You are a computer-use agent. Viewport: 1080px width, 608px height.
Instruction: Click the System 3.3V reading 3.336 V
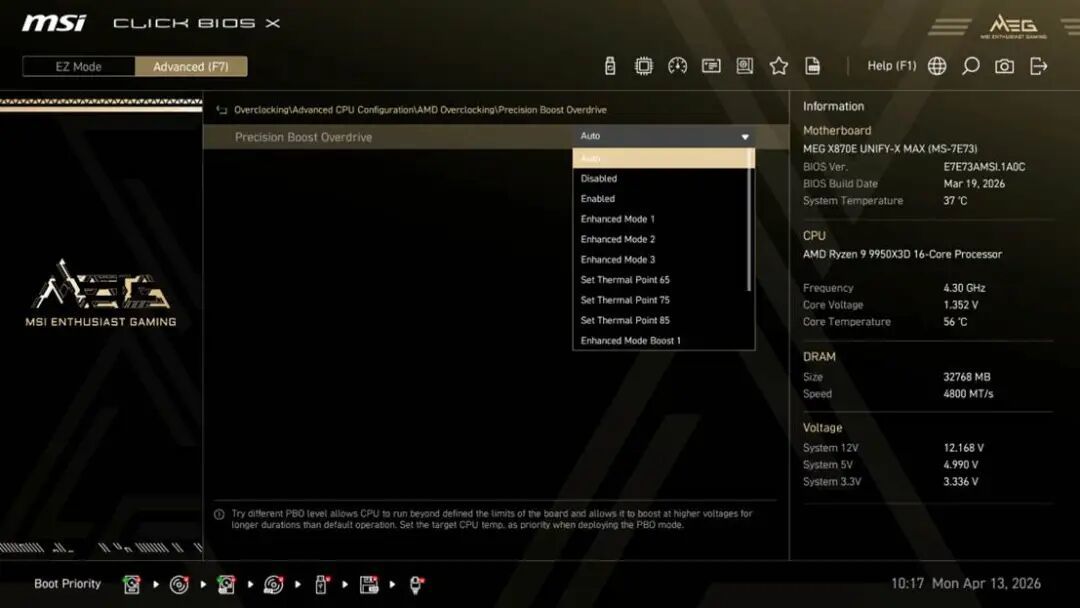[x=961, y=481]
